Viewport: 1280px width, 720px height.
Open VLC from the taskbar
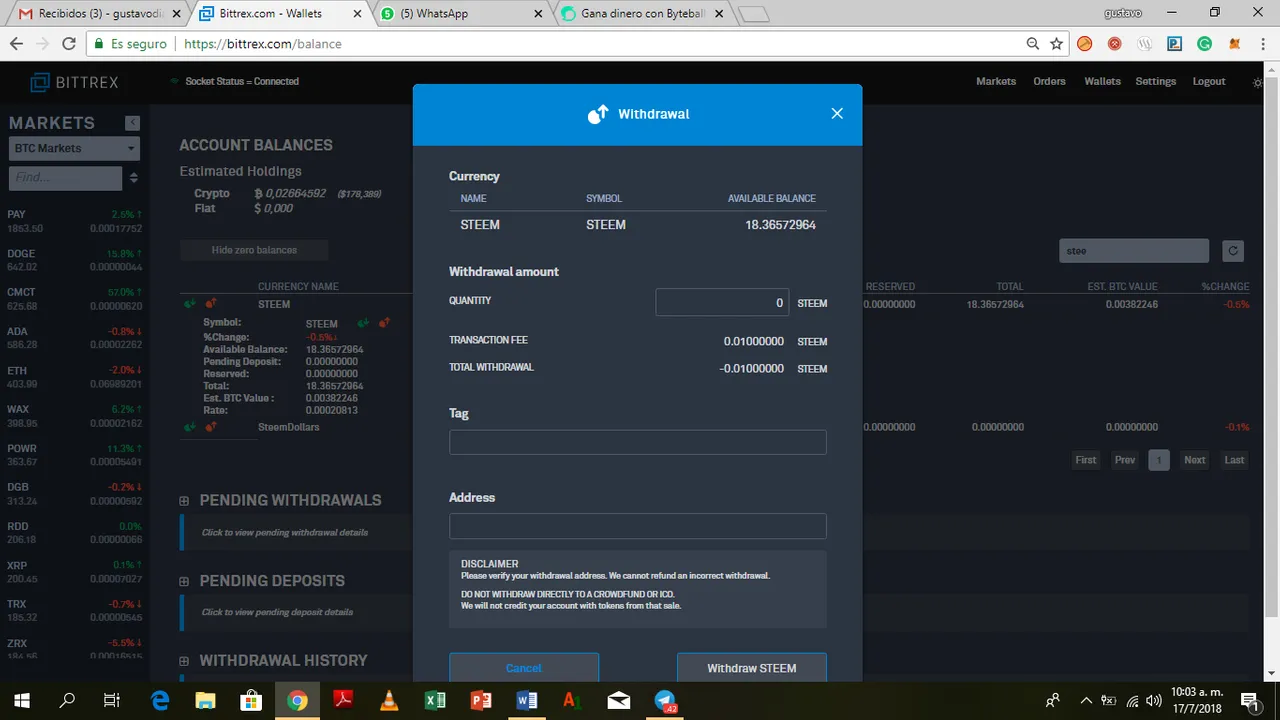tap(389, 700)
